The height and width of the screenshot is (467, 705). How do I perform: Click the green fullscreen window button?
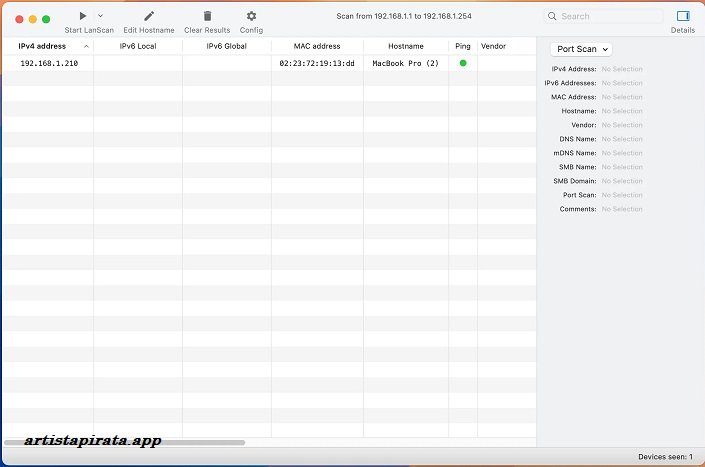[x=46, y=19]
